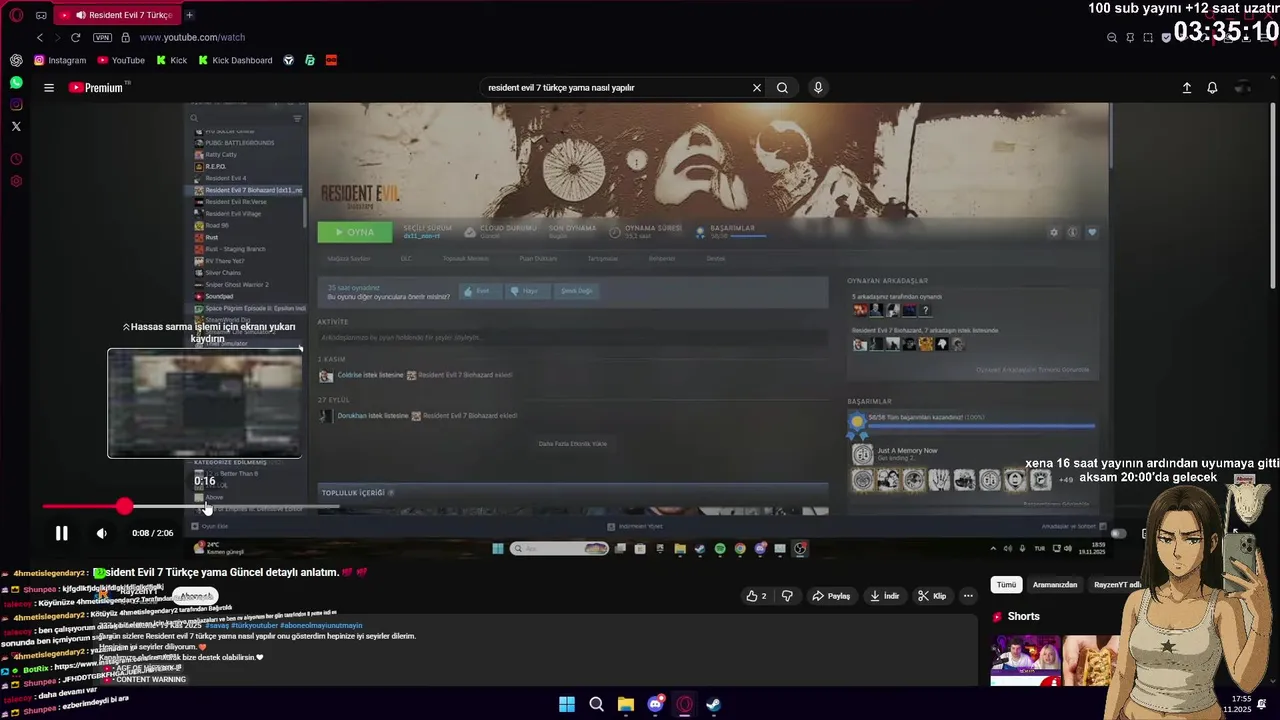
Task: Switch to the Resident Evil 7 Türkçe tab
Action: pyautogui.click(x=118, y=15)
